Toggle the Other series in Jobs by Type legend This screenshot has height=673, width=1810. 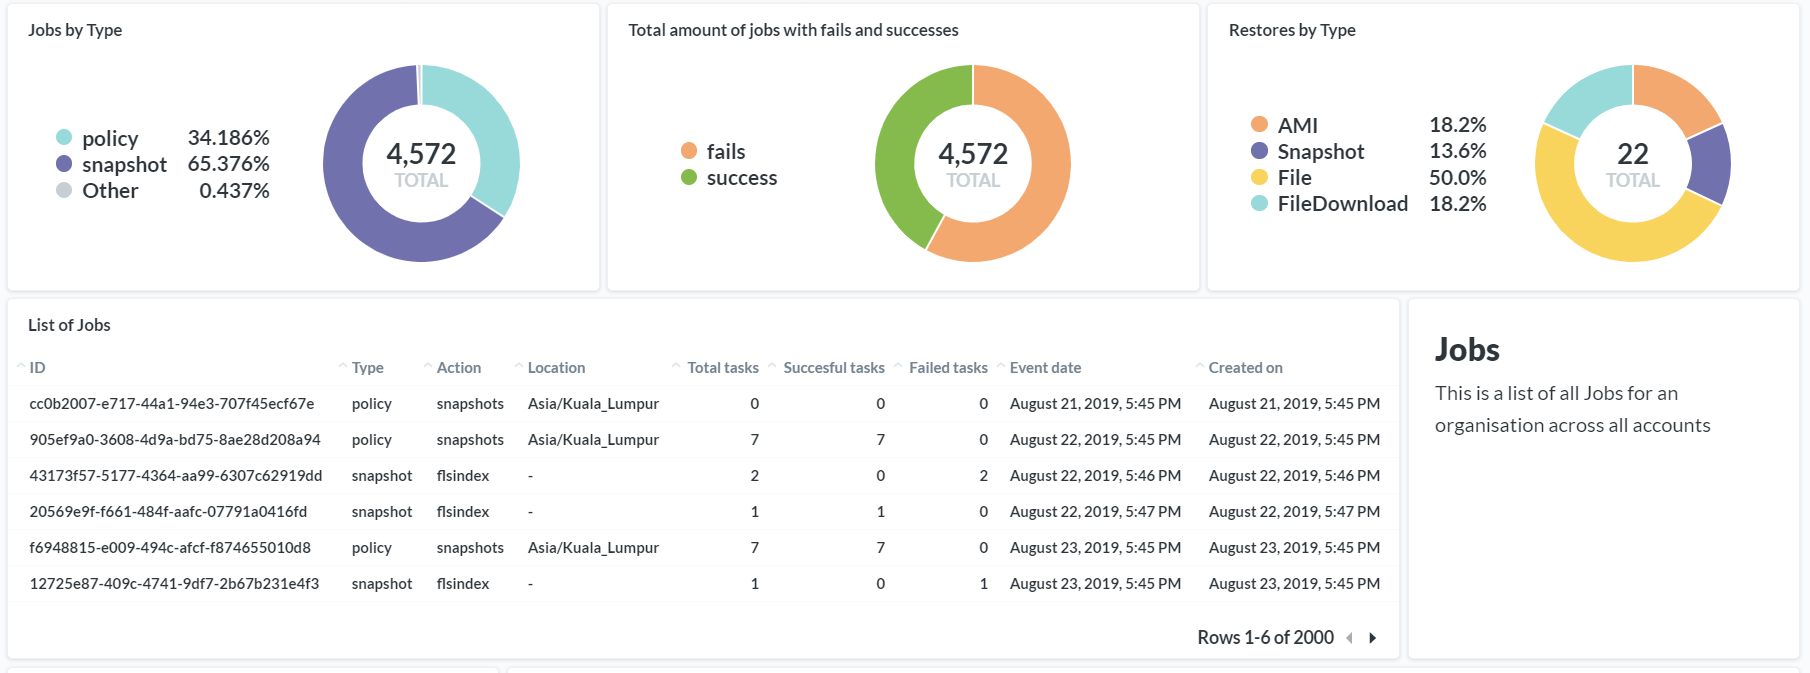(x=110, y=190)
